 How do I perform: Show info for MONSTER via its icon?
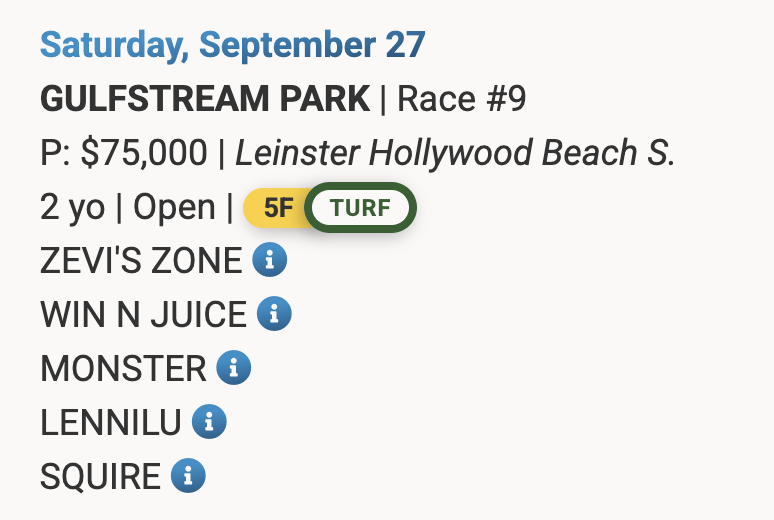click(x=233, y=368)
